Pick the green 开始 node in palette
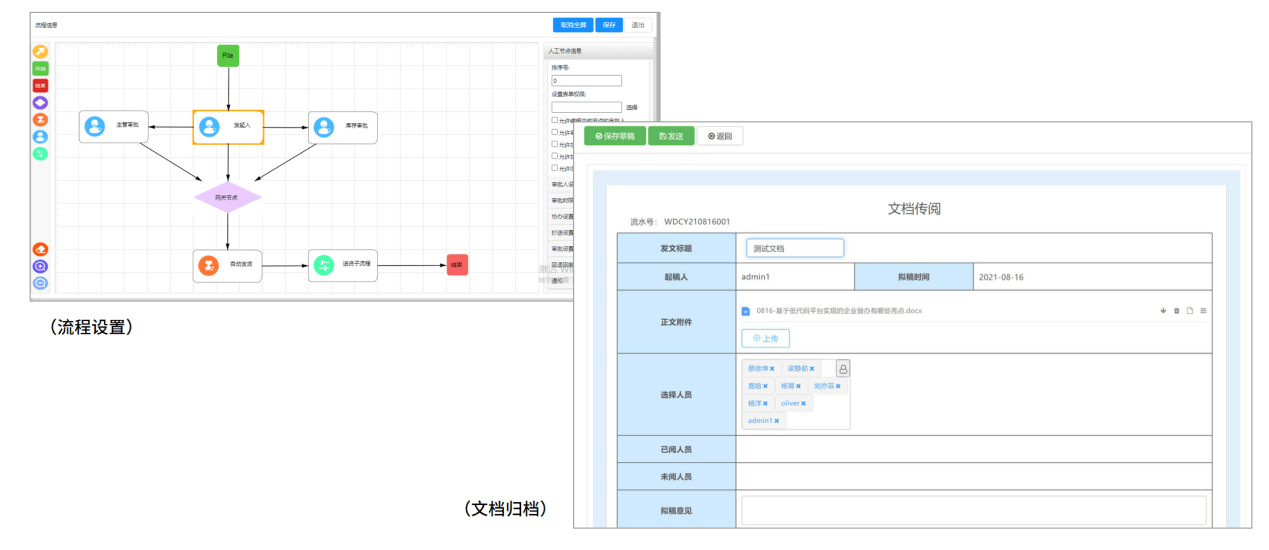Viewport: 1269px width, 550px height. tap(40, 69)
